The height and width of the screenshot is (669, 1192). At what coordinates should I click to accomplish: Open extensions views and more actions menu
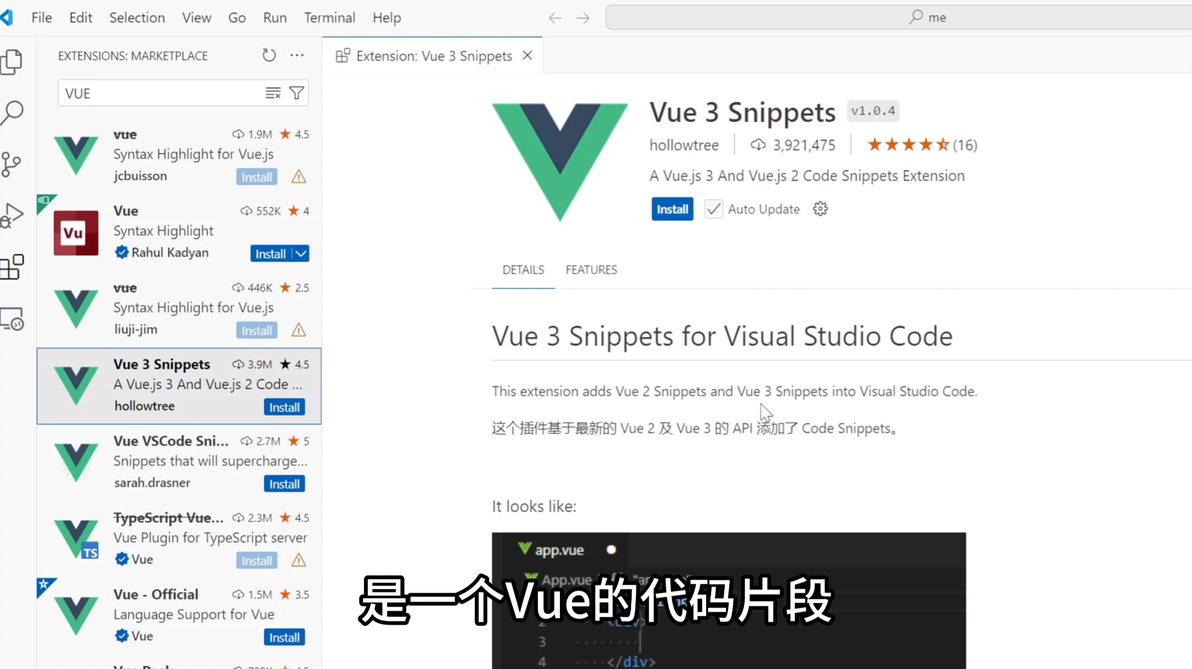click(297, 55)
